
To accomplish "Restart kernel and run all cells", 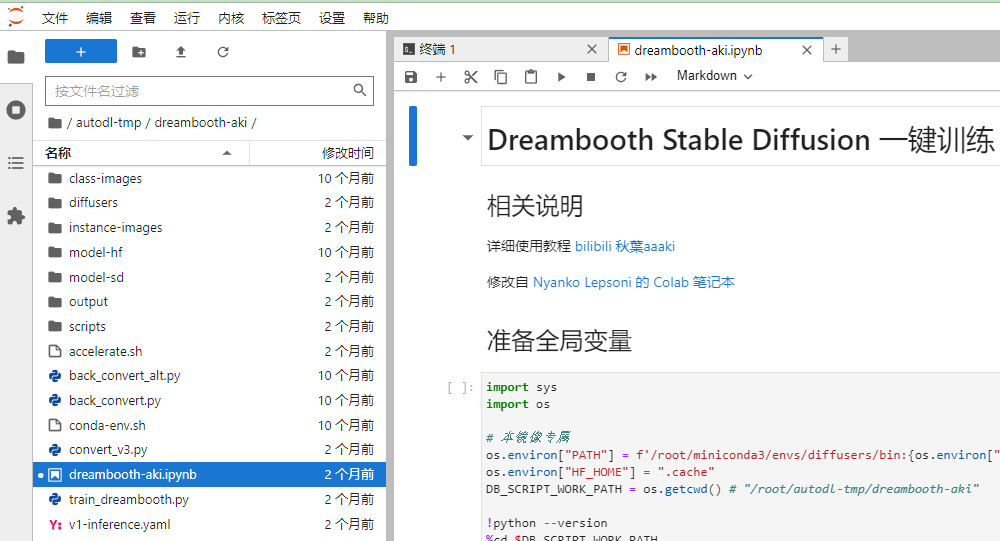I will (x=651, y=77).
